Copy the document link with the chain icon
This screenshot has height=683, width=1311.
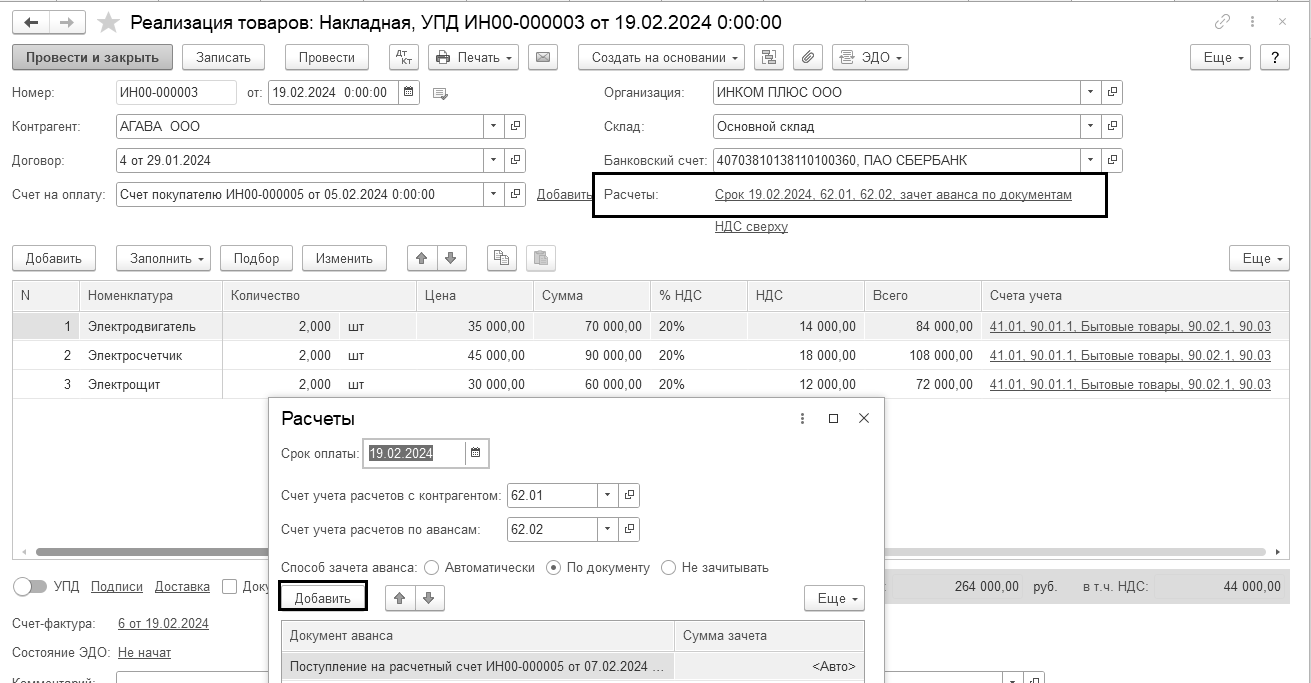pyautogui.click(x=1222, y=22)
